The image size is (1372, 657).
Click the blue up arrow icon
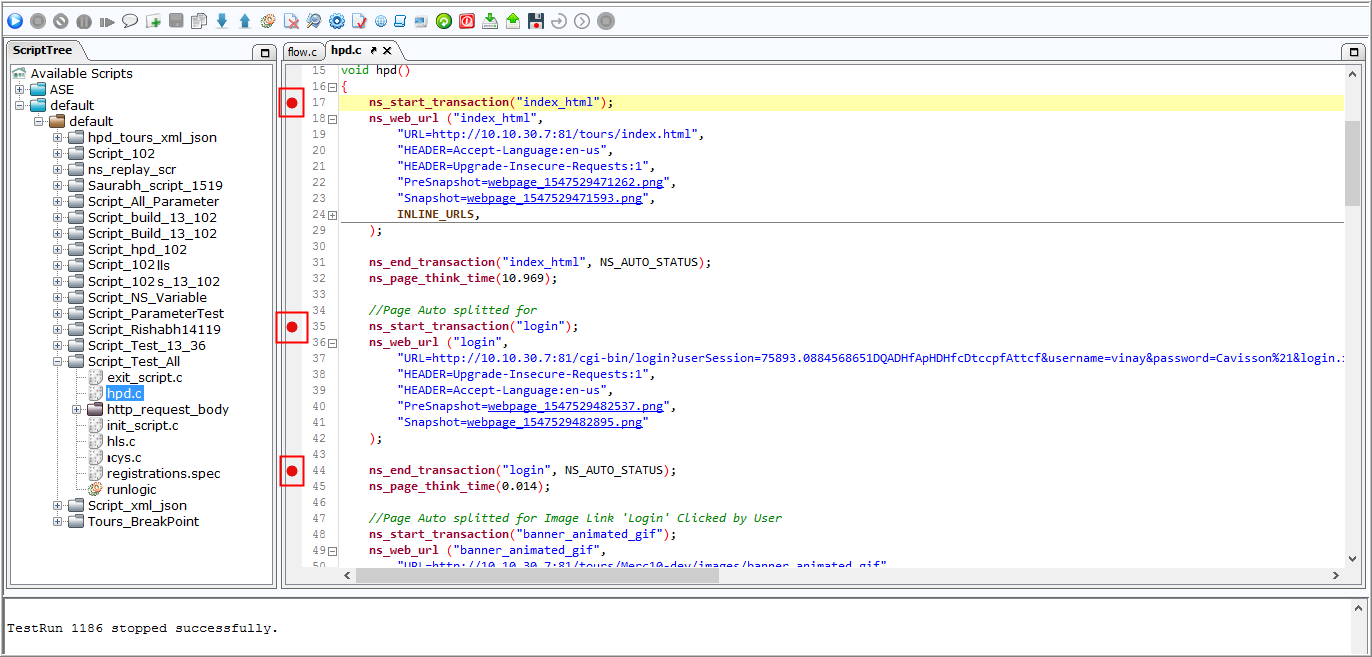(245, 21)
